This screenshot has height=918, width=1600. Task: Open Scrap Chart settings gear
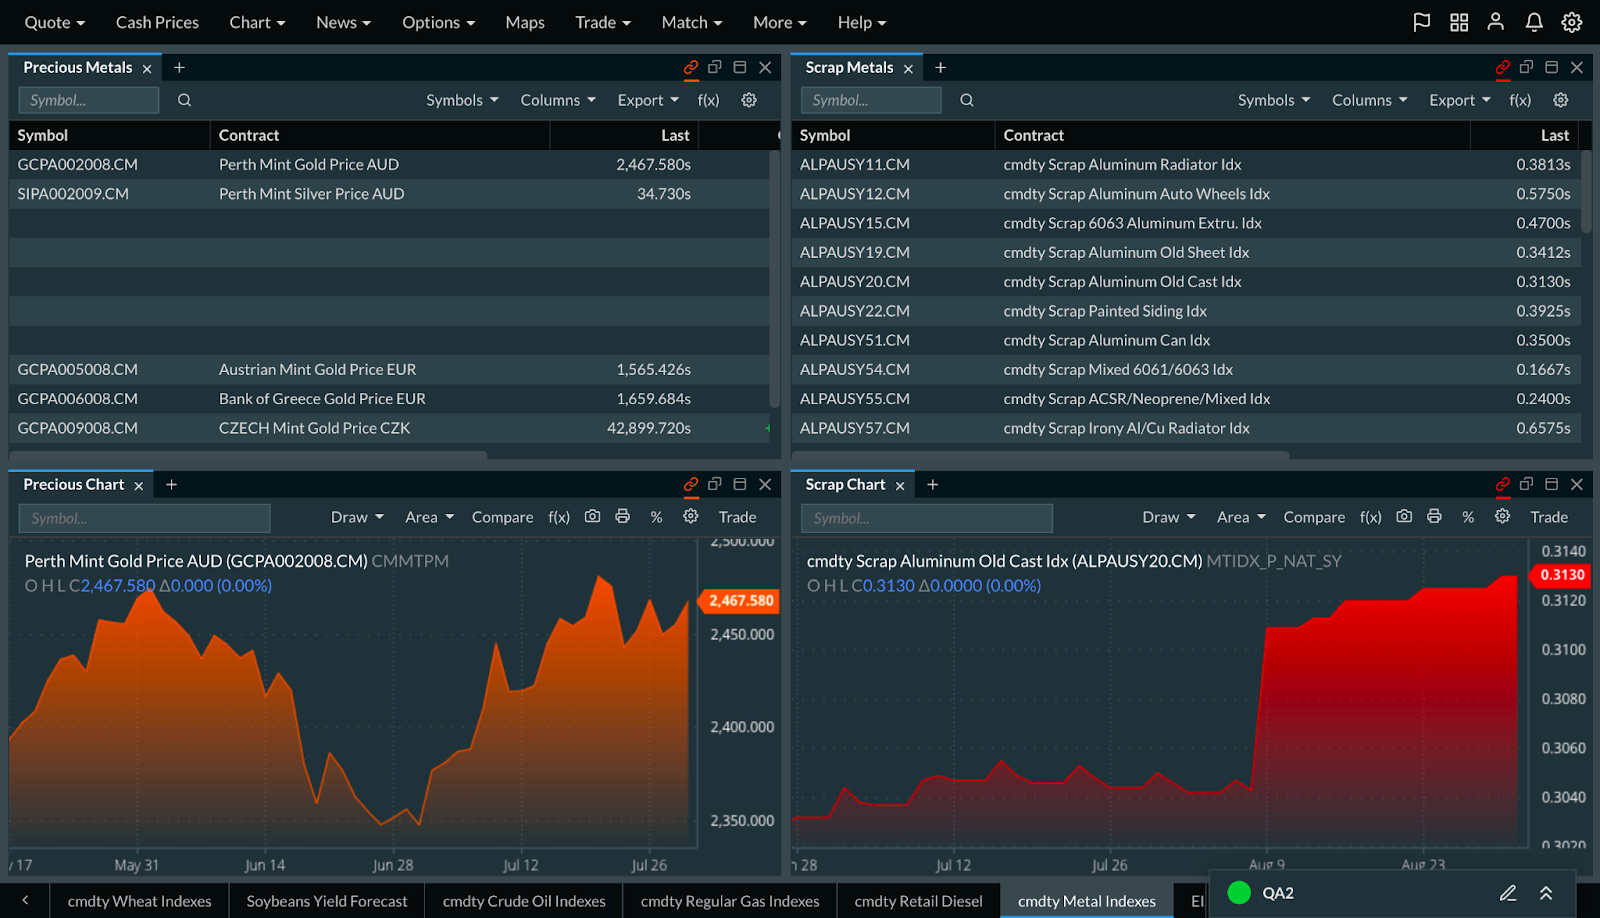pos(1502,516)
